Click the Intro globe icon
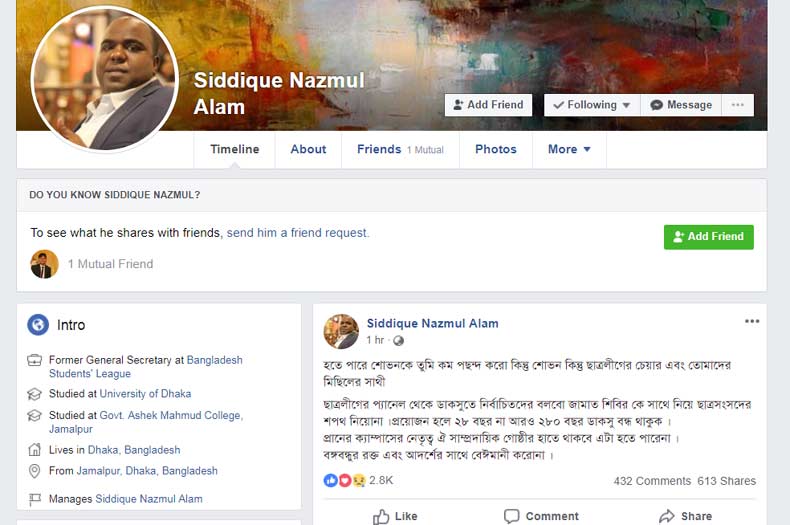Viewport: 790px width, 525px height. [x=38, y=325]
